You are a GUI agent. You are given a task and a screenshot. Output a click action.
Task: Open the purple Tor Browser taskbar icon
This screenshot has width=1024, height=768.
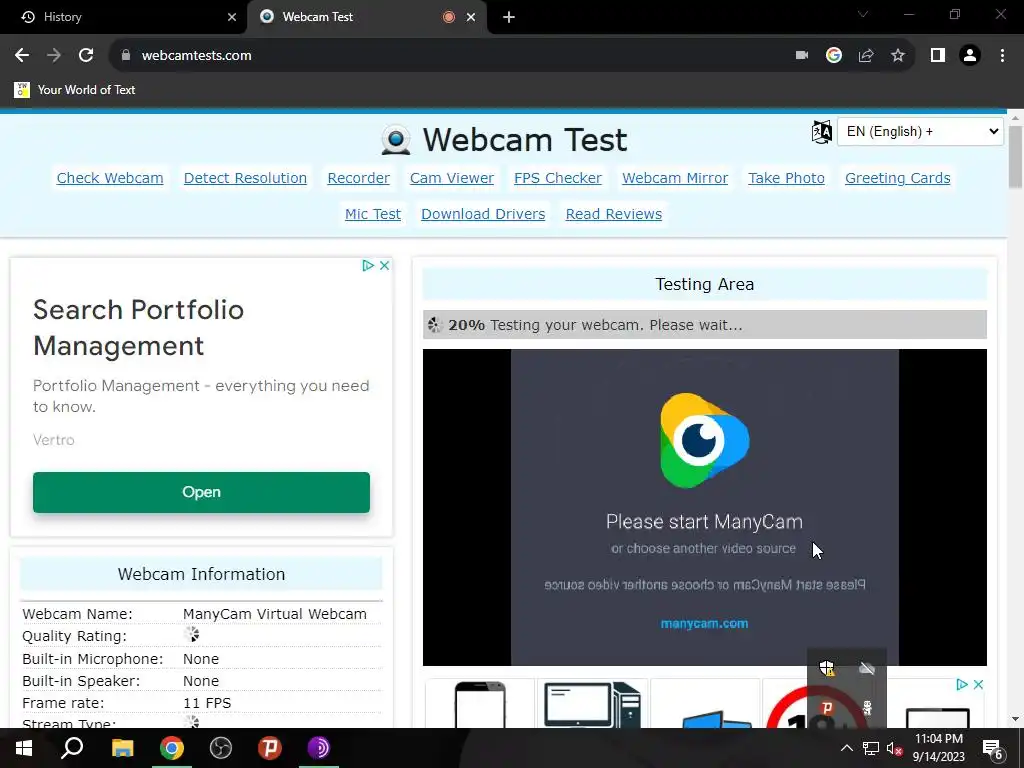tap(319, 748)
